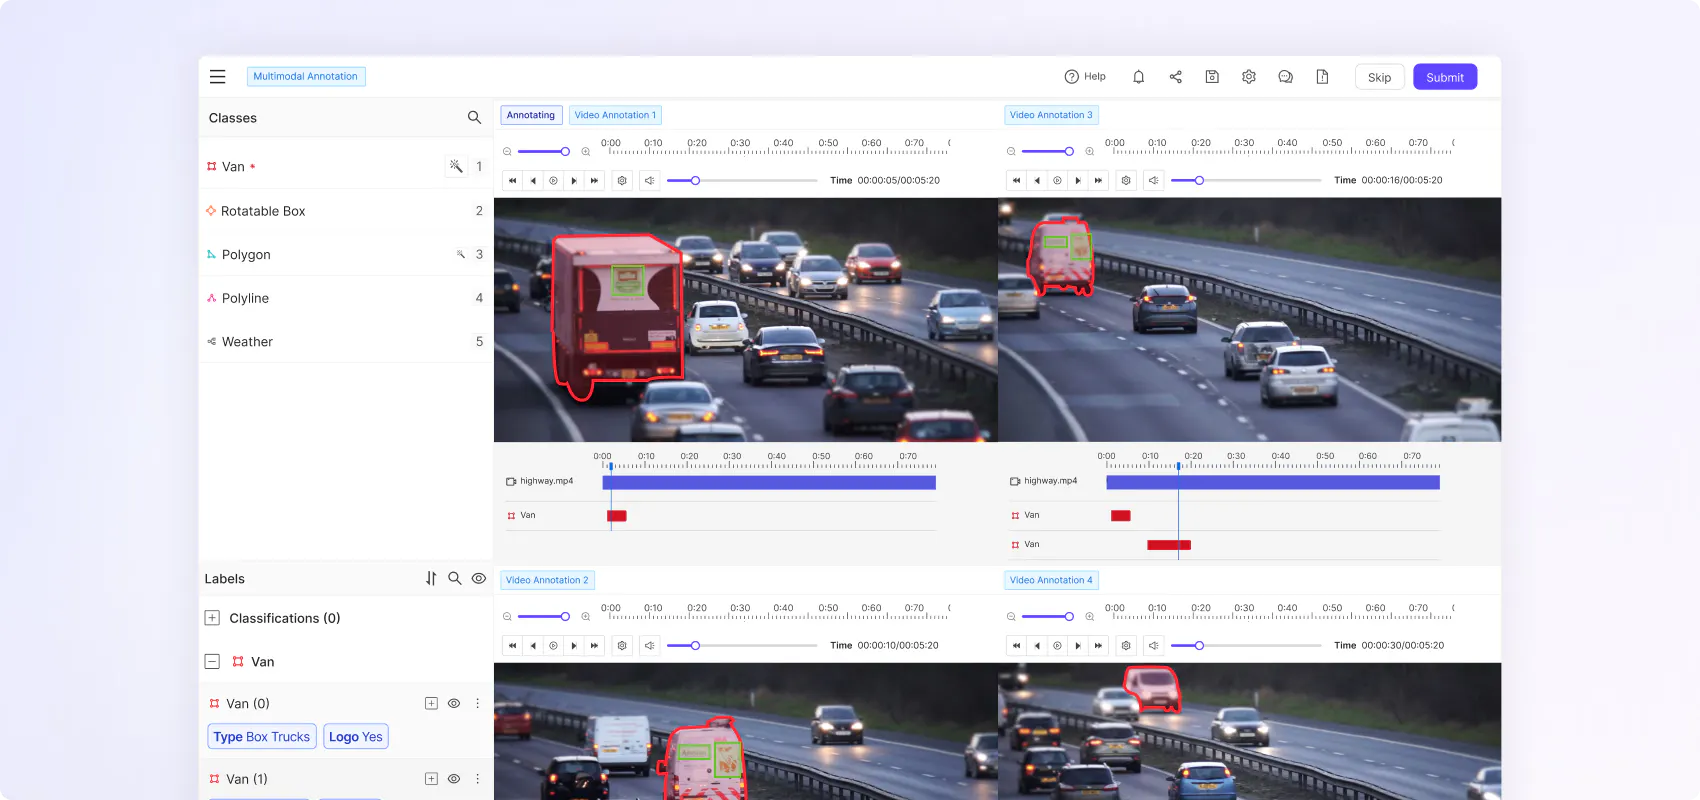This screenshot has height=800, width=1700.
Task: Adjust volume slider in Video Annotation 1
Action: pyautogui.click(x=742, y=181)
